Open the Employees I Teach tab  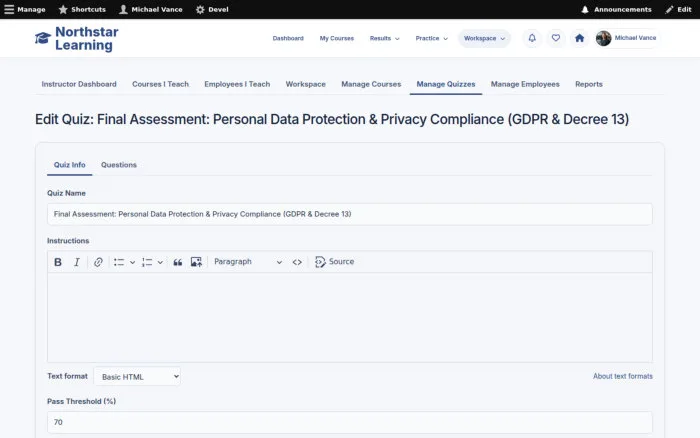[237, 84]
